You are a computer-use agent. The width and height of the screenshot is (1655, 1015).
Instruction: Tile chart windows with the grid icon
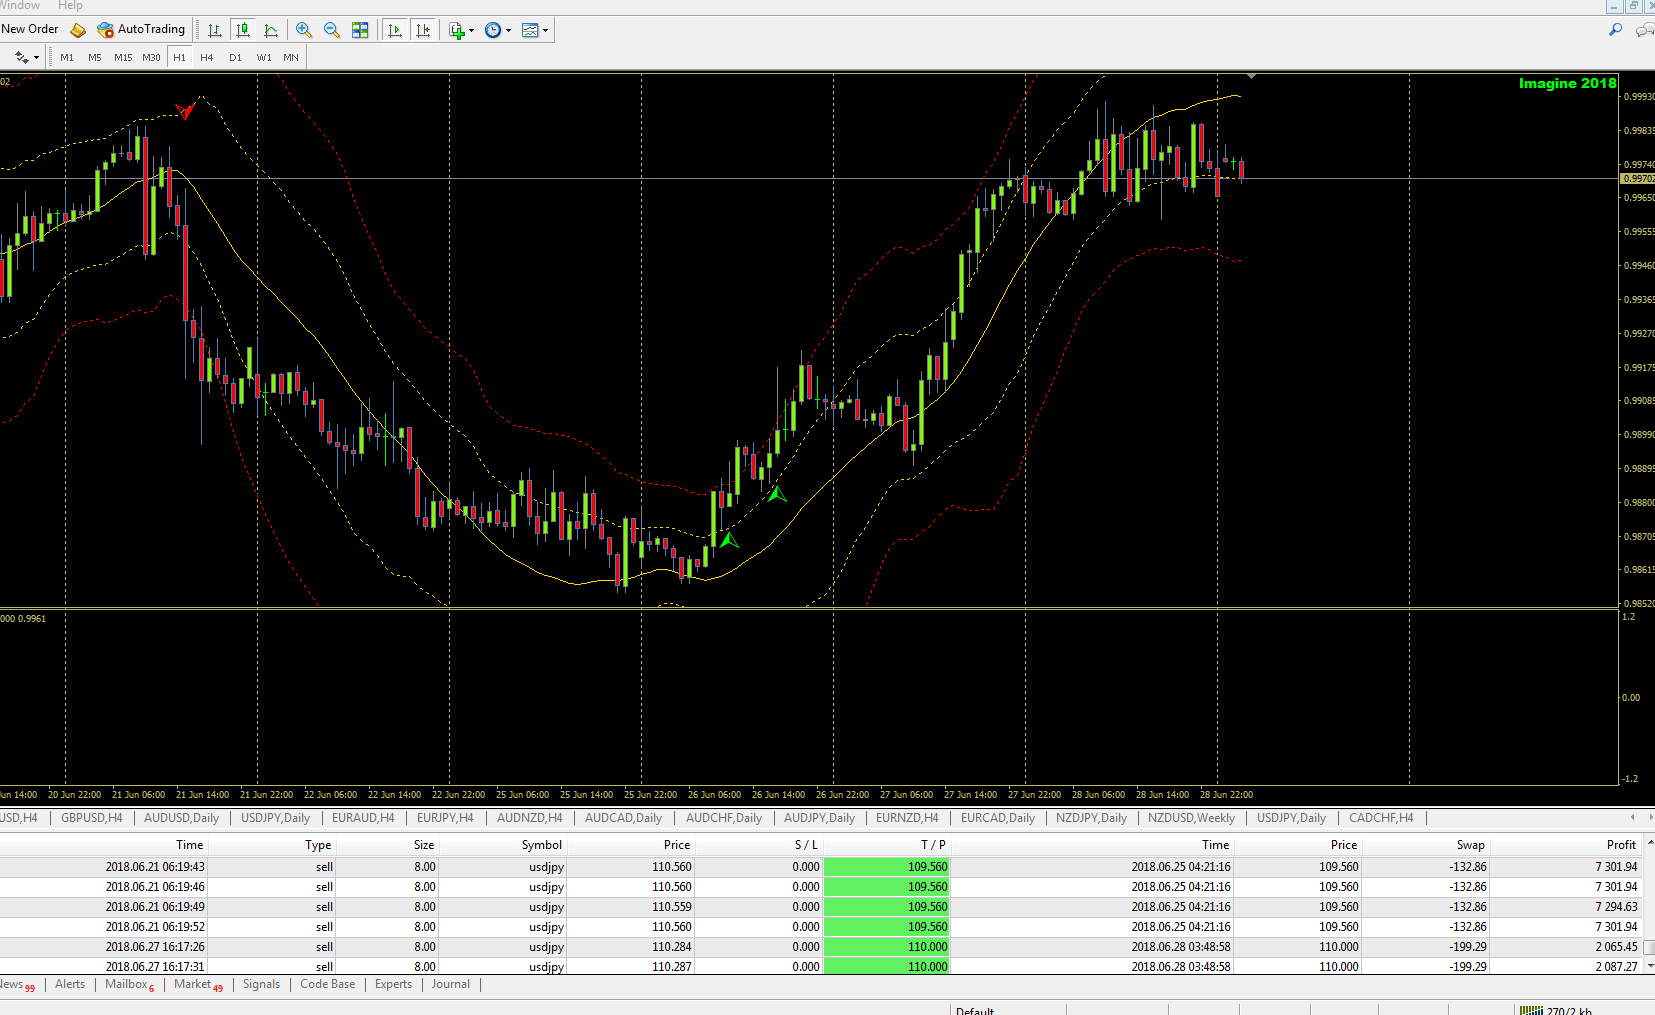(360, 30)
